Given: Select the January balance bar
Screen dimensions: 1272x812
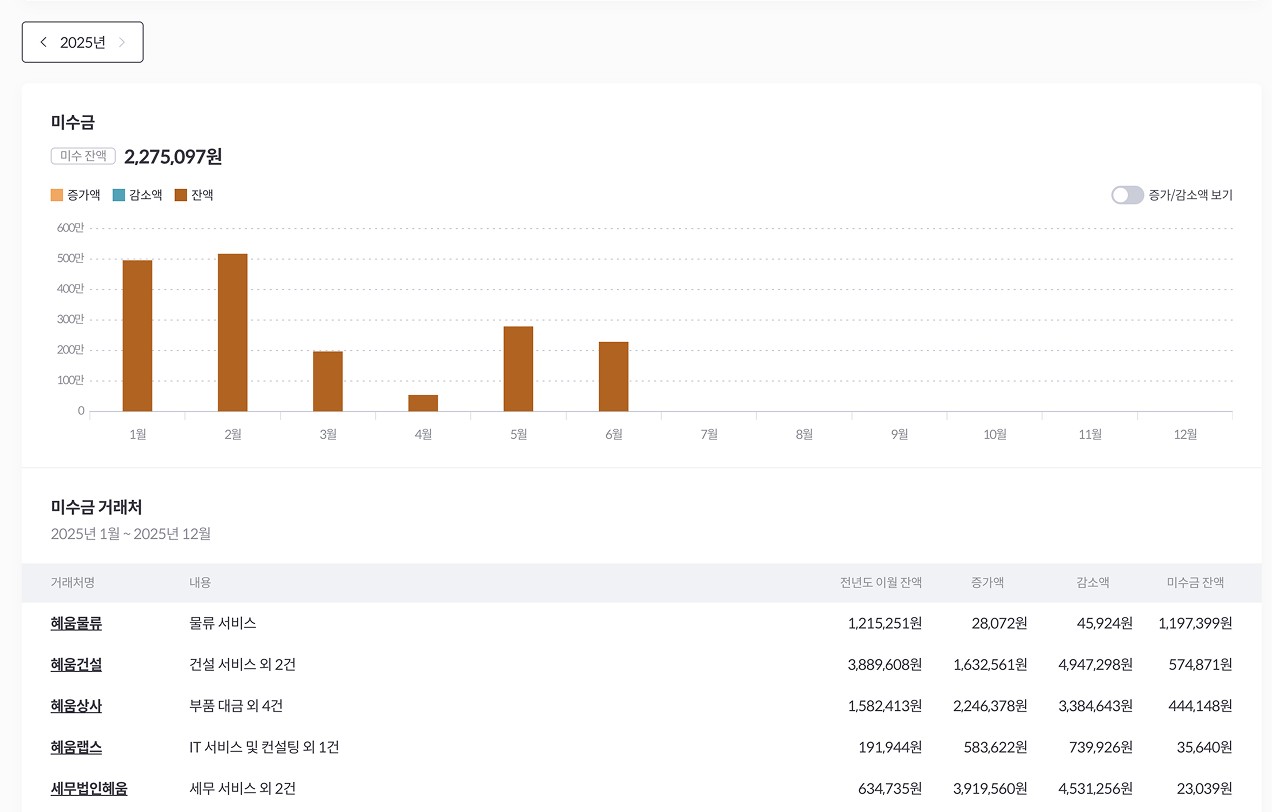Looking at the screenshot, I should click(137, 336).
